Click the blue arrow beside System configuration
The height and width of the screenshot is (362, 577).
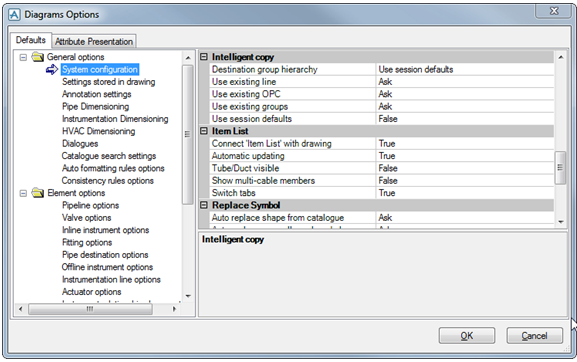coord(52,69)
